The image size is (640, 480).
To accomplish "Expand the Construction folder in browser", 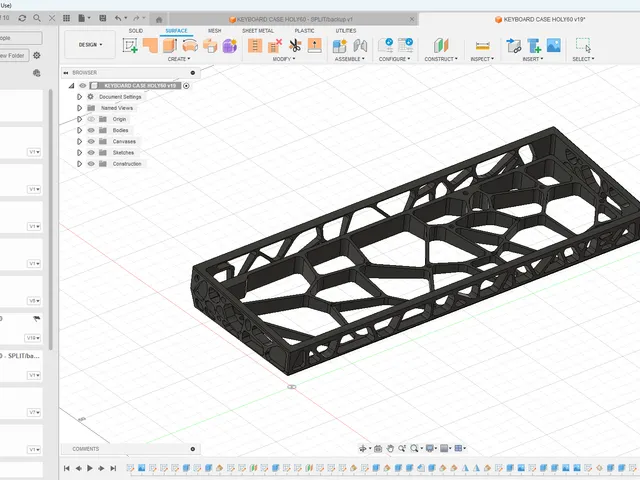I will [x=80, y=164].
